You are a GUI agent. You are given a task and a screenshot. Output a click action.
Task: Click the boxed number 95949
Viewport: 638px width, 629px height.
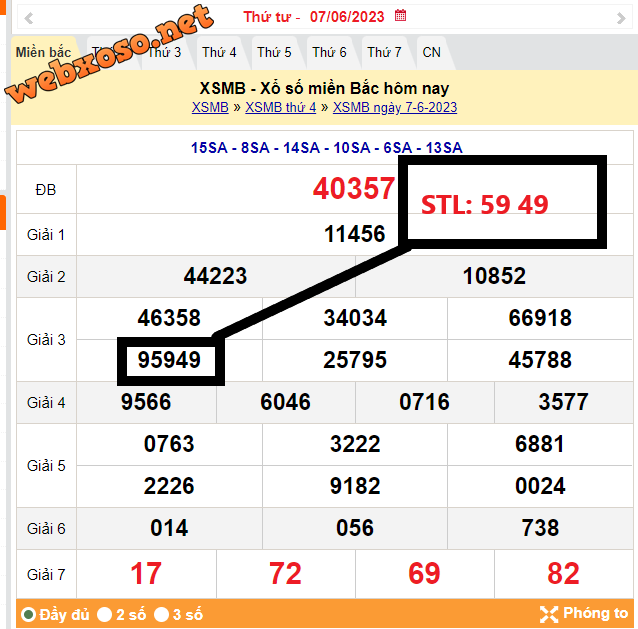(x=169, y=360)
